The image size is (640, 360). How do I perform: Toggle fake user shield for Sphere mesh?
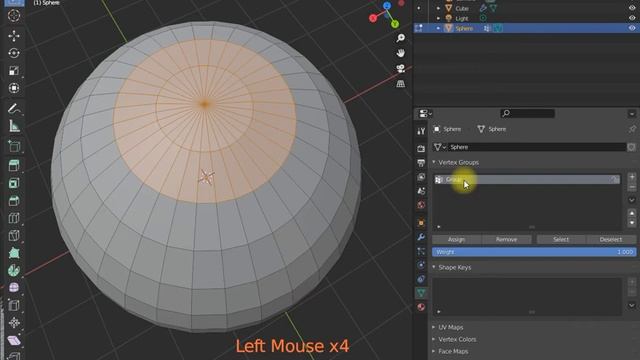point(631,147)
